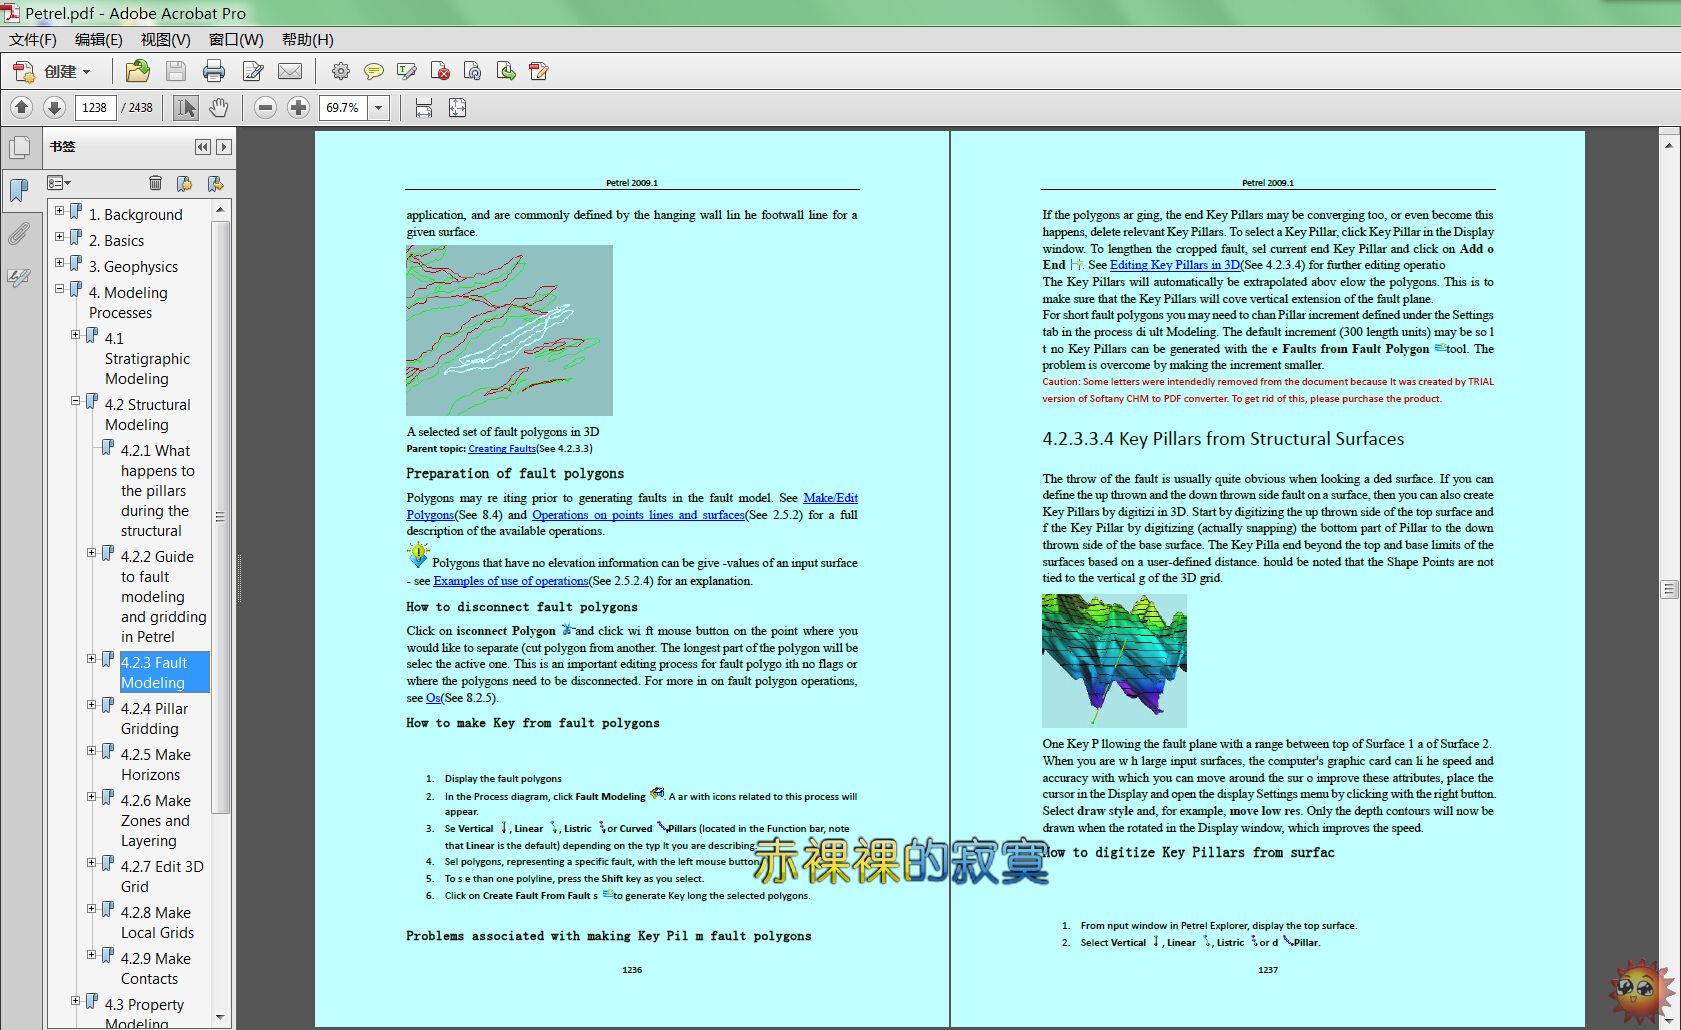Click the bookmarks panel scroll down arrow
The image size is (1681, 1030).
click(x=220, y=1017)
